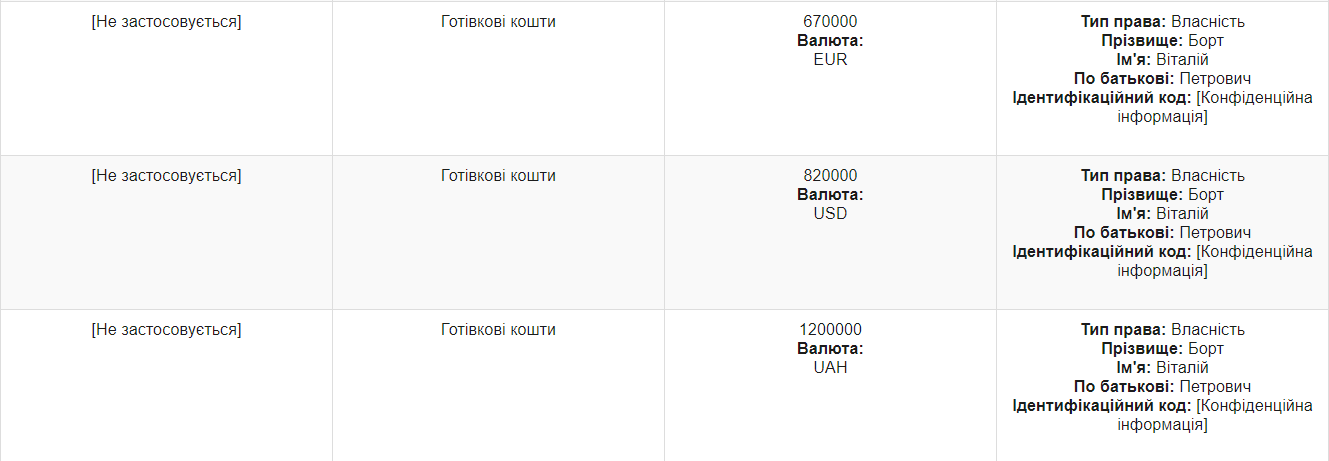Click "Ідентифікаційний код" label in the EUR row

1101,98
